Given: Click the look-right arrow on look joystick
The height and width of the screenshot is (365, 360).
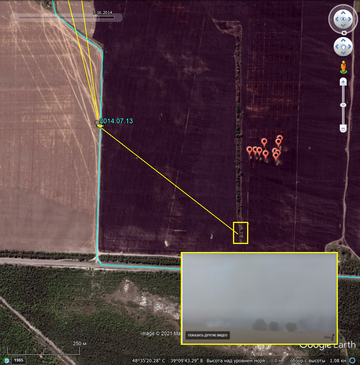Looking at the screenshot, I should 350,19.
